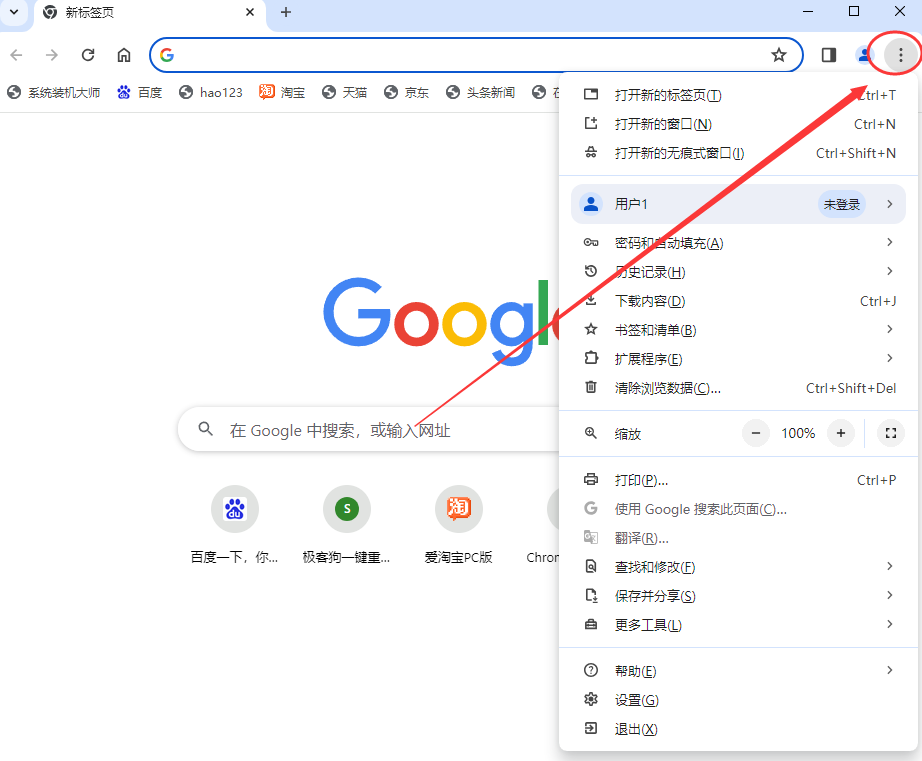Open the Chrome three-dot menu button

[900, 55]
